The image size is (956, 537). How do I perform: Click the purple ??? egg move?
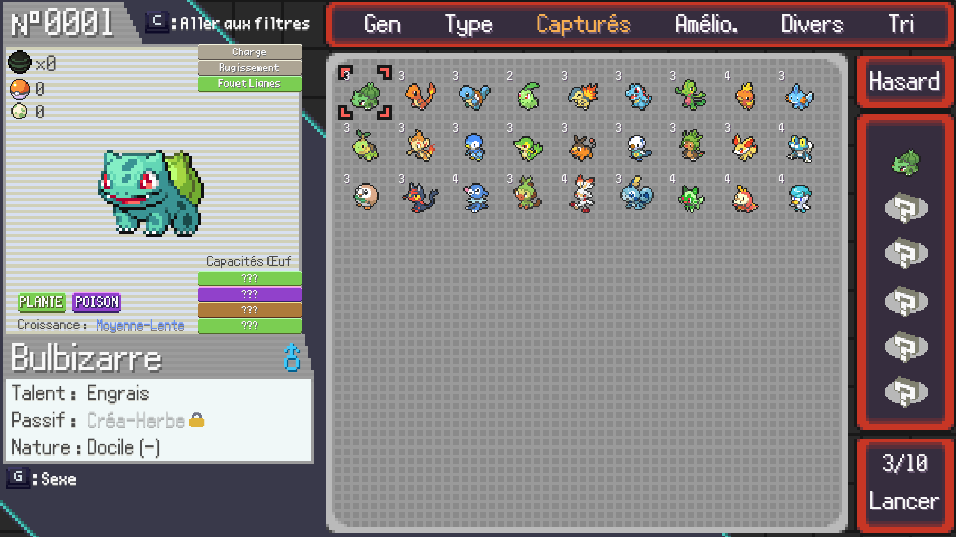[x=249, y=294]
